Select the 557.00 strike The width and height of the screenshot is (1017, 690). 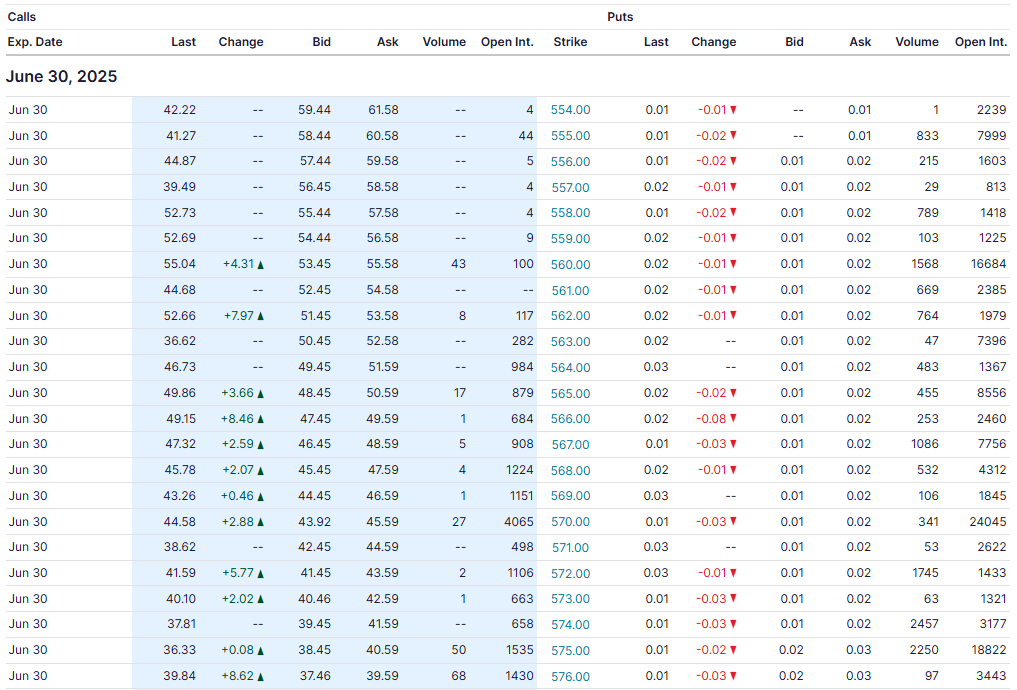[x=570, y=187]
